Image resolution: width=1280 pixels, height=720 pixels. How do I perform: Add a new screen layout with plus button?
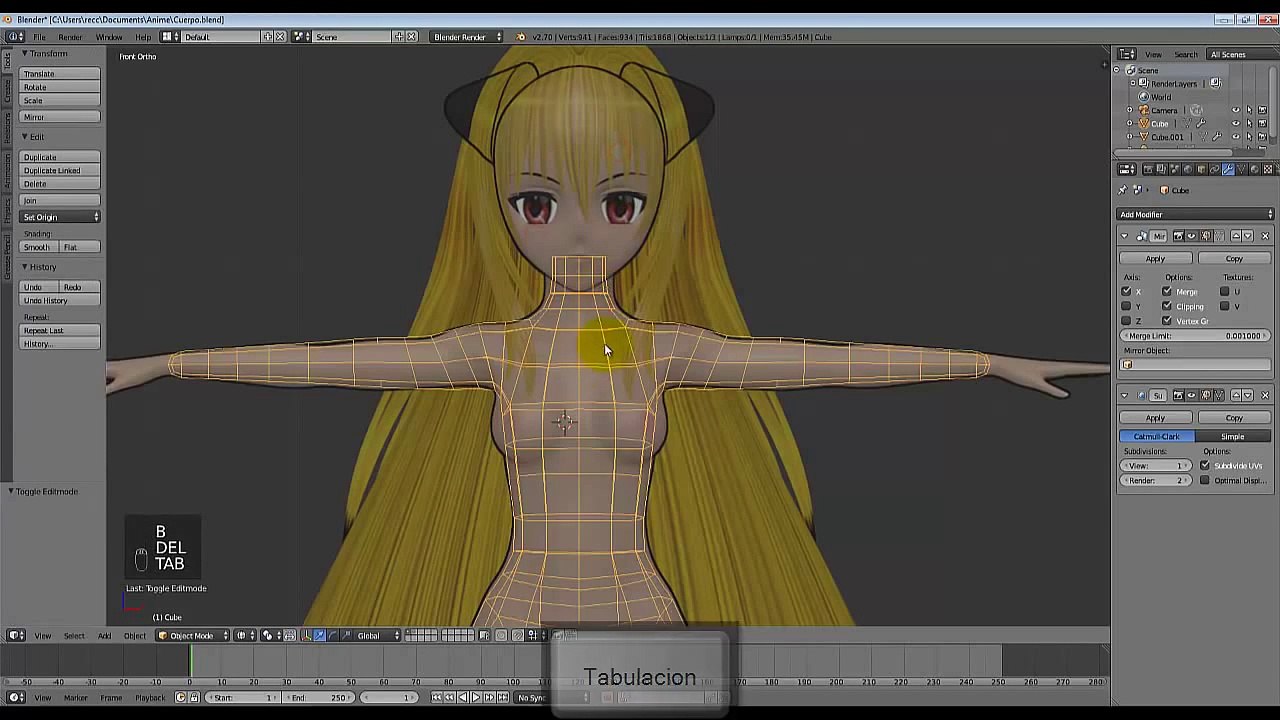tap(267, 37)
